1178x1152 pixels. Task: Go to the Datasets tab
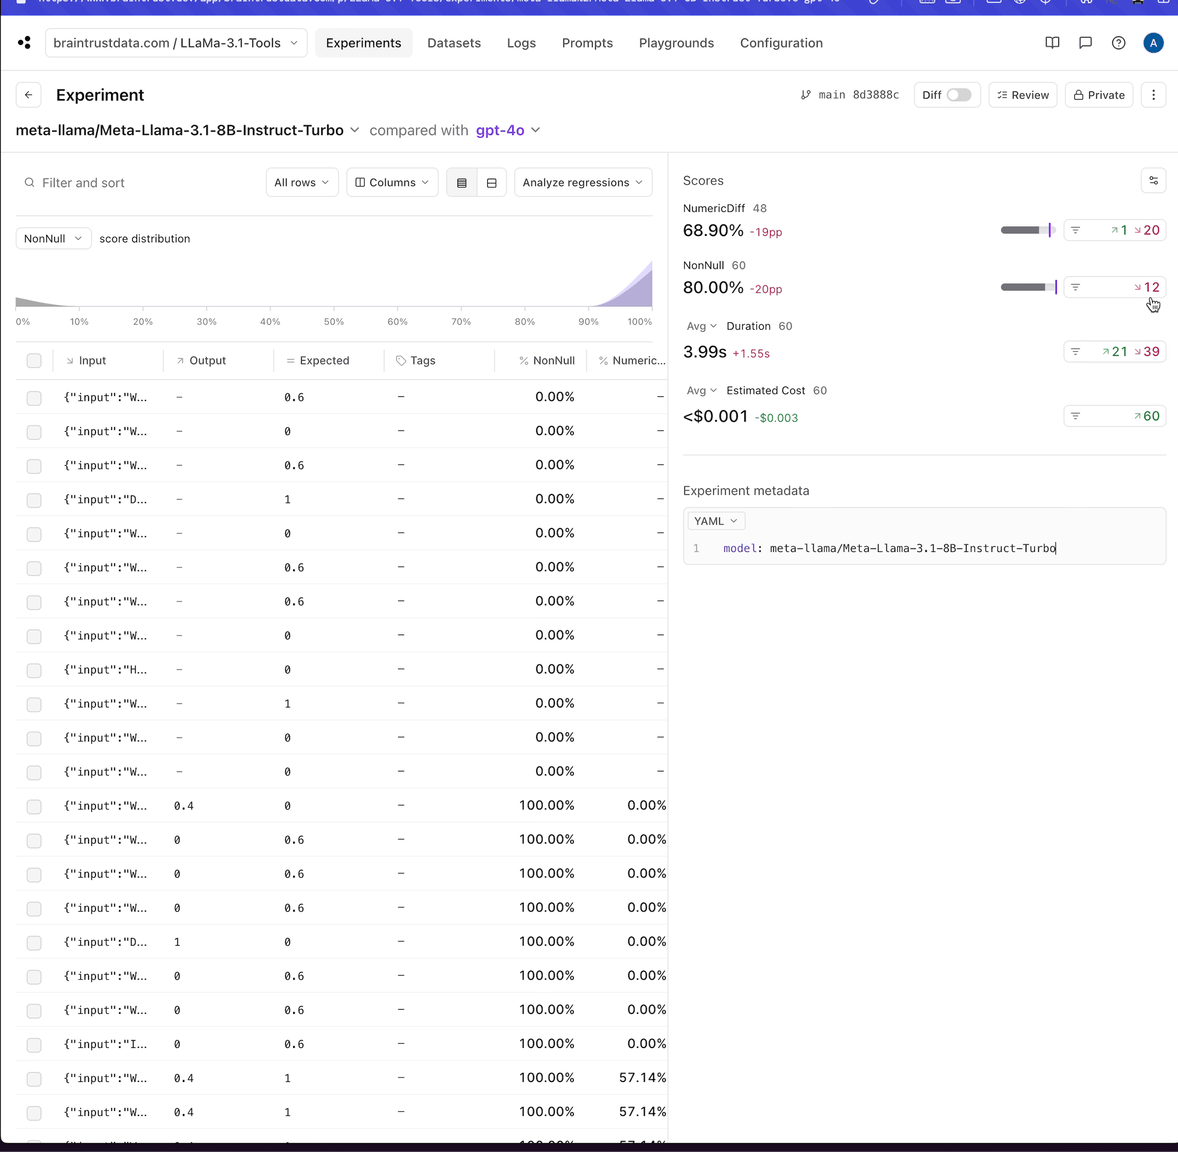tap(453, 43)
